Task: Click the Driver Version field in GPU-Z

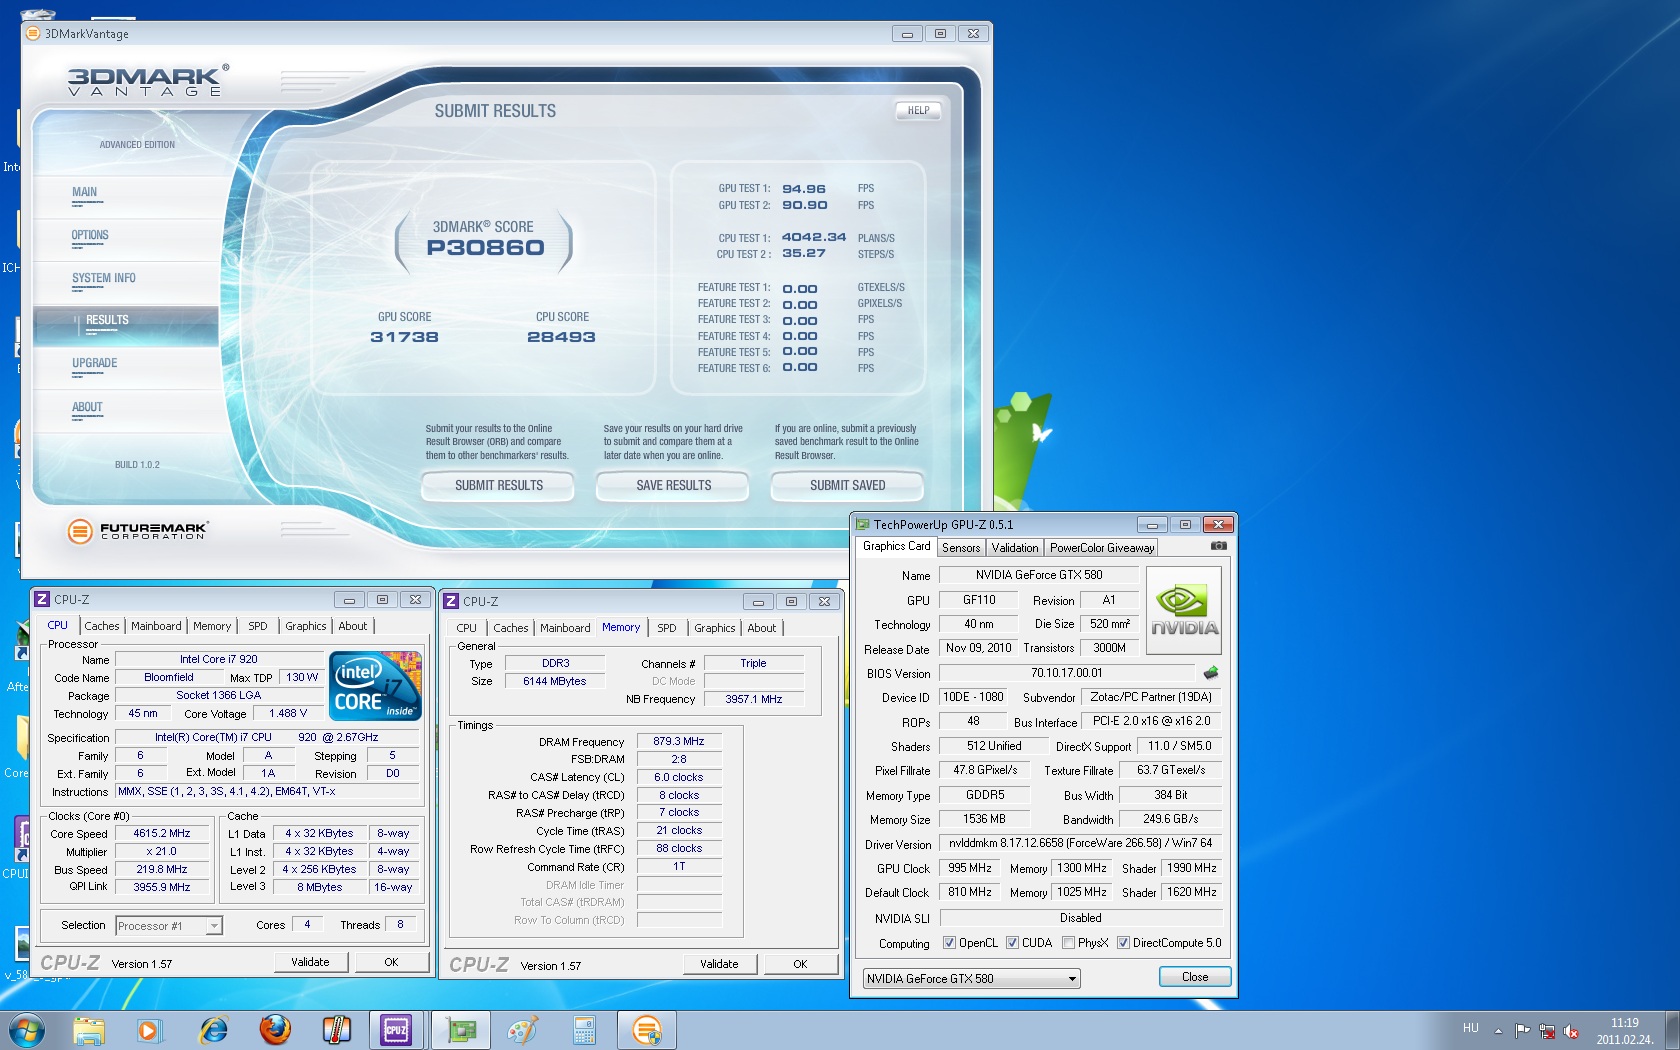Action: pyautogui.click(x=1081, y=843)
